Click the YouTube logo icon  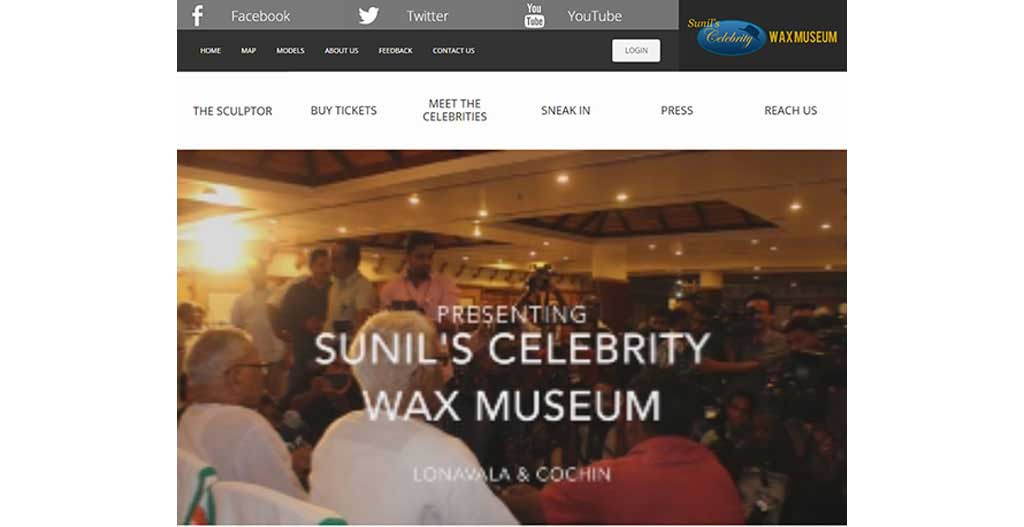[534, 16]
